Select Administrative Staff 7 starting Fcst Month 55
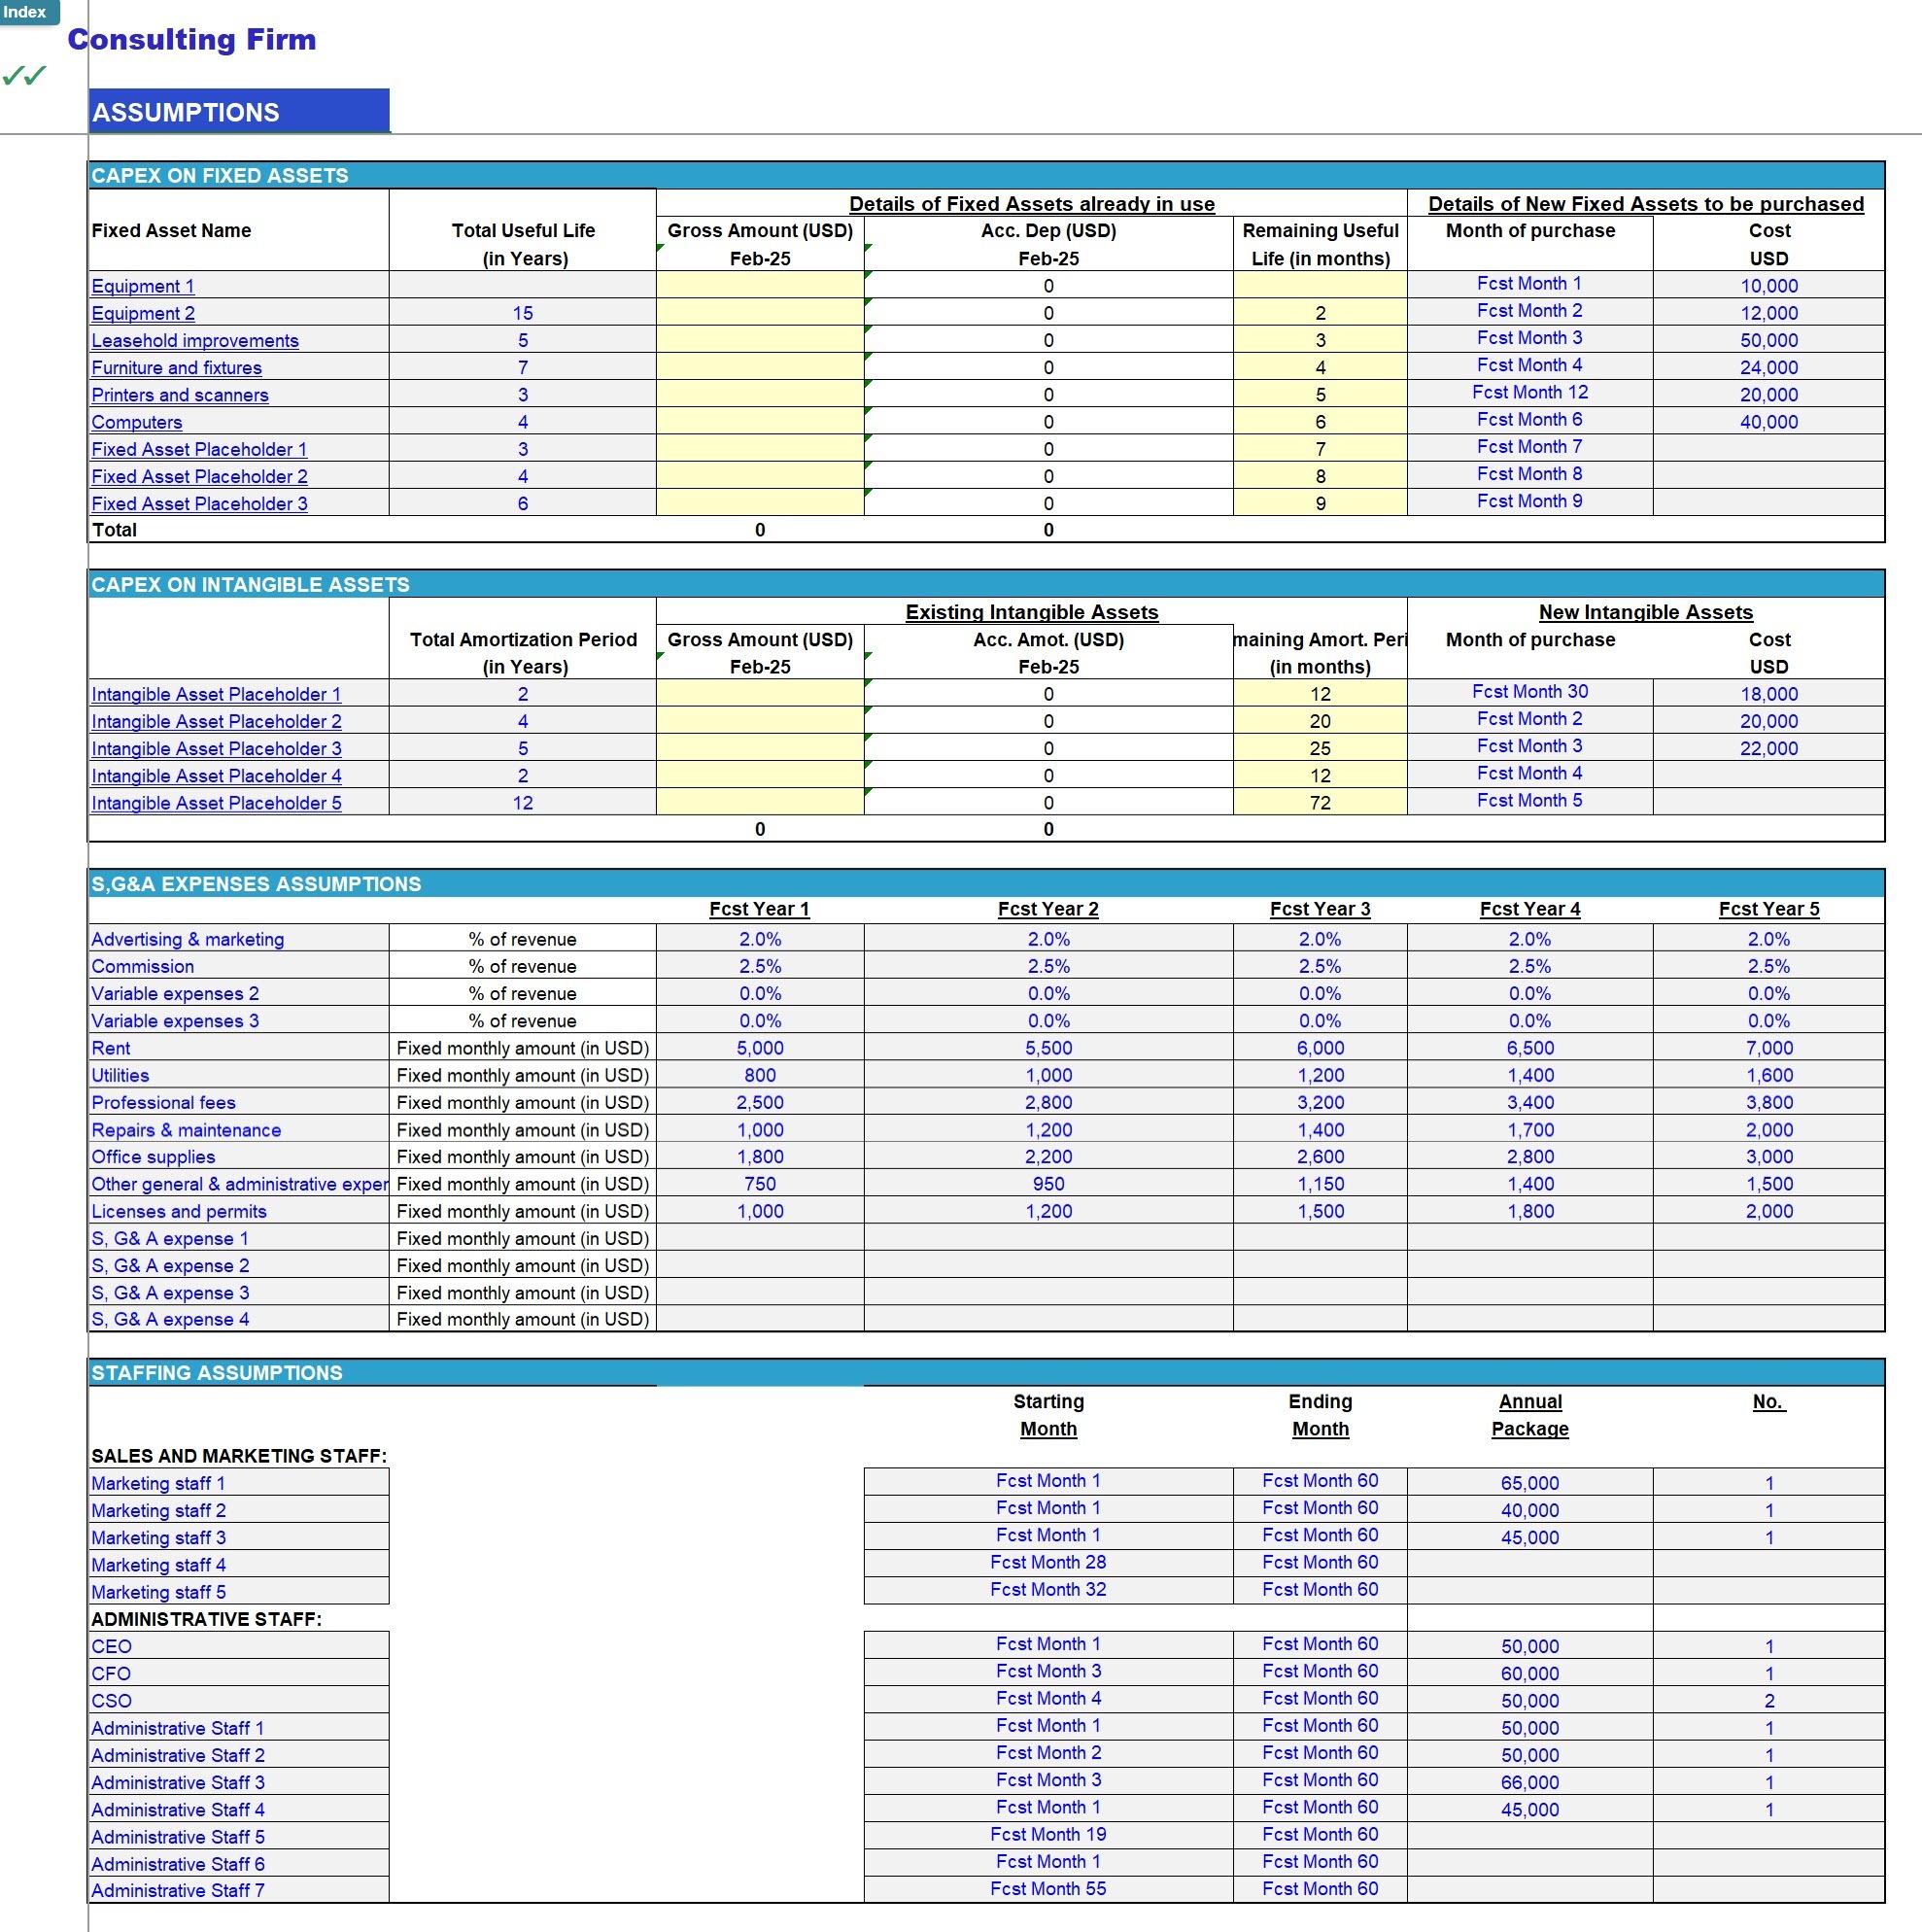Screen dimensions: 1922x1932 click(1048, 1888)
